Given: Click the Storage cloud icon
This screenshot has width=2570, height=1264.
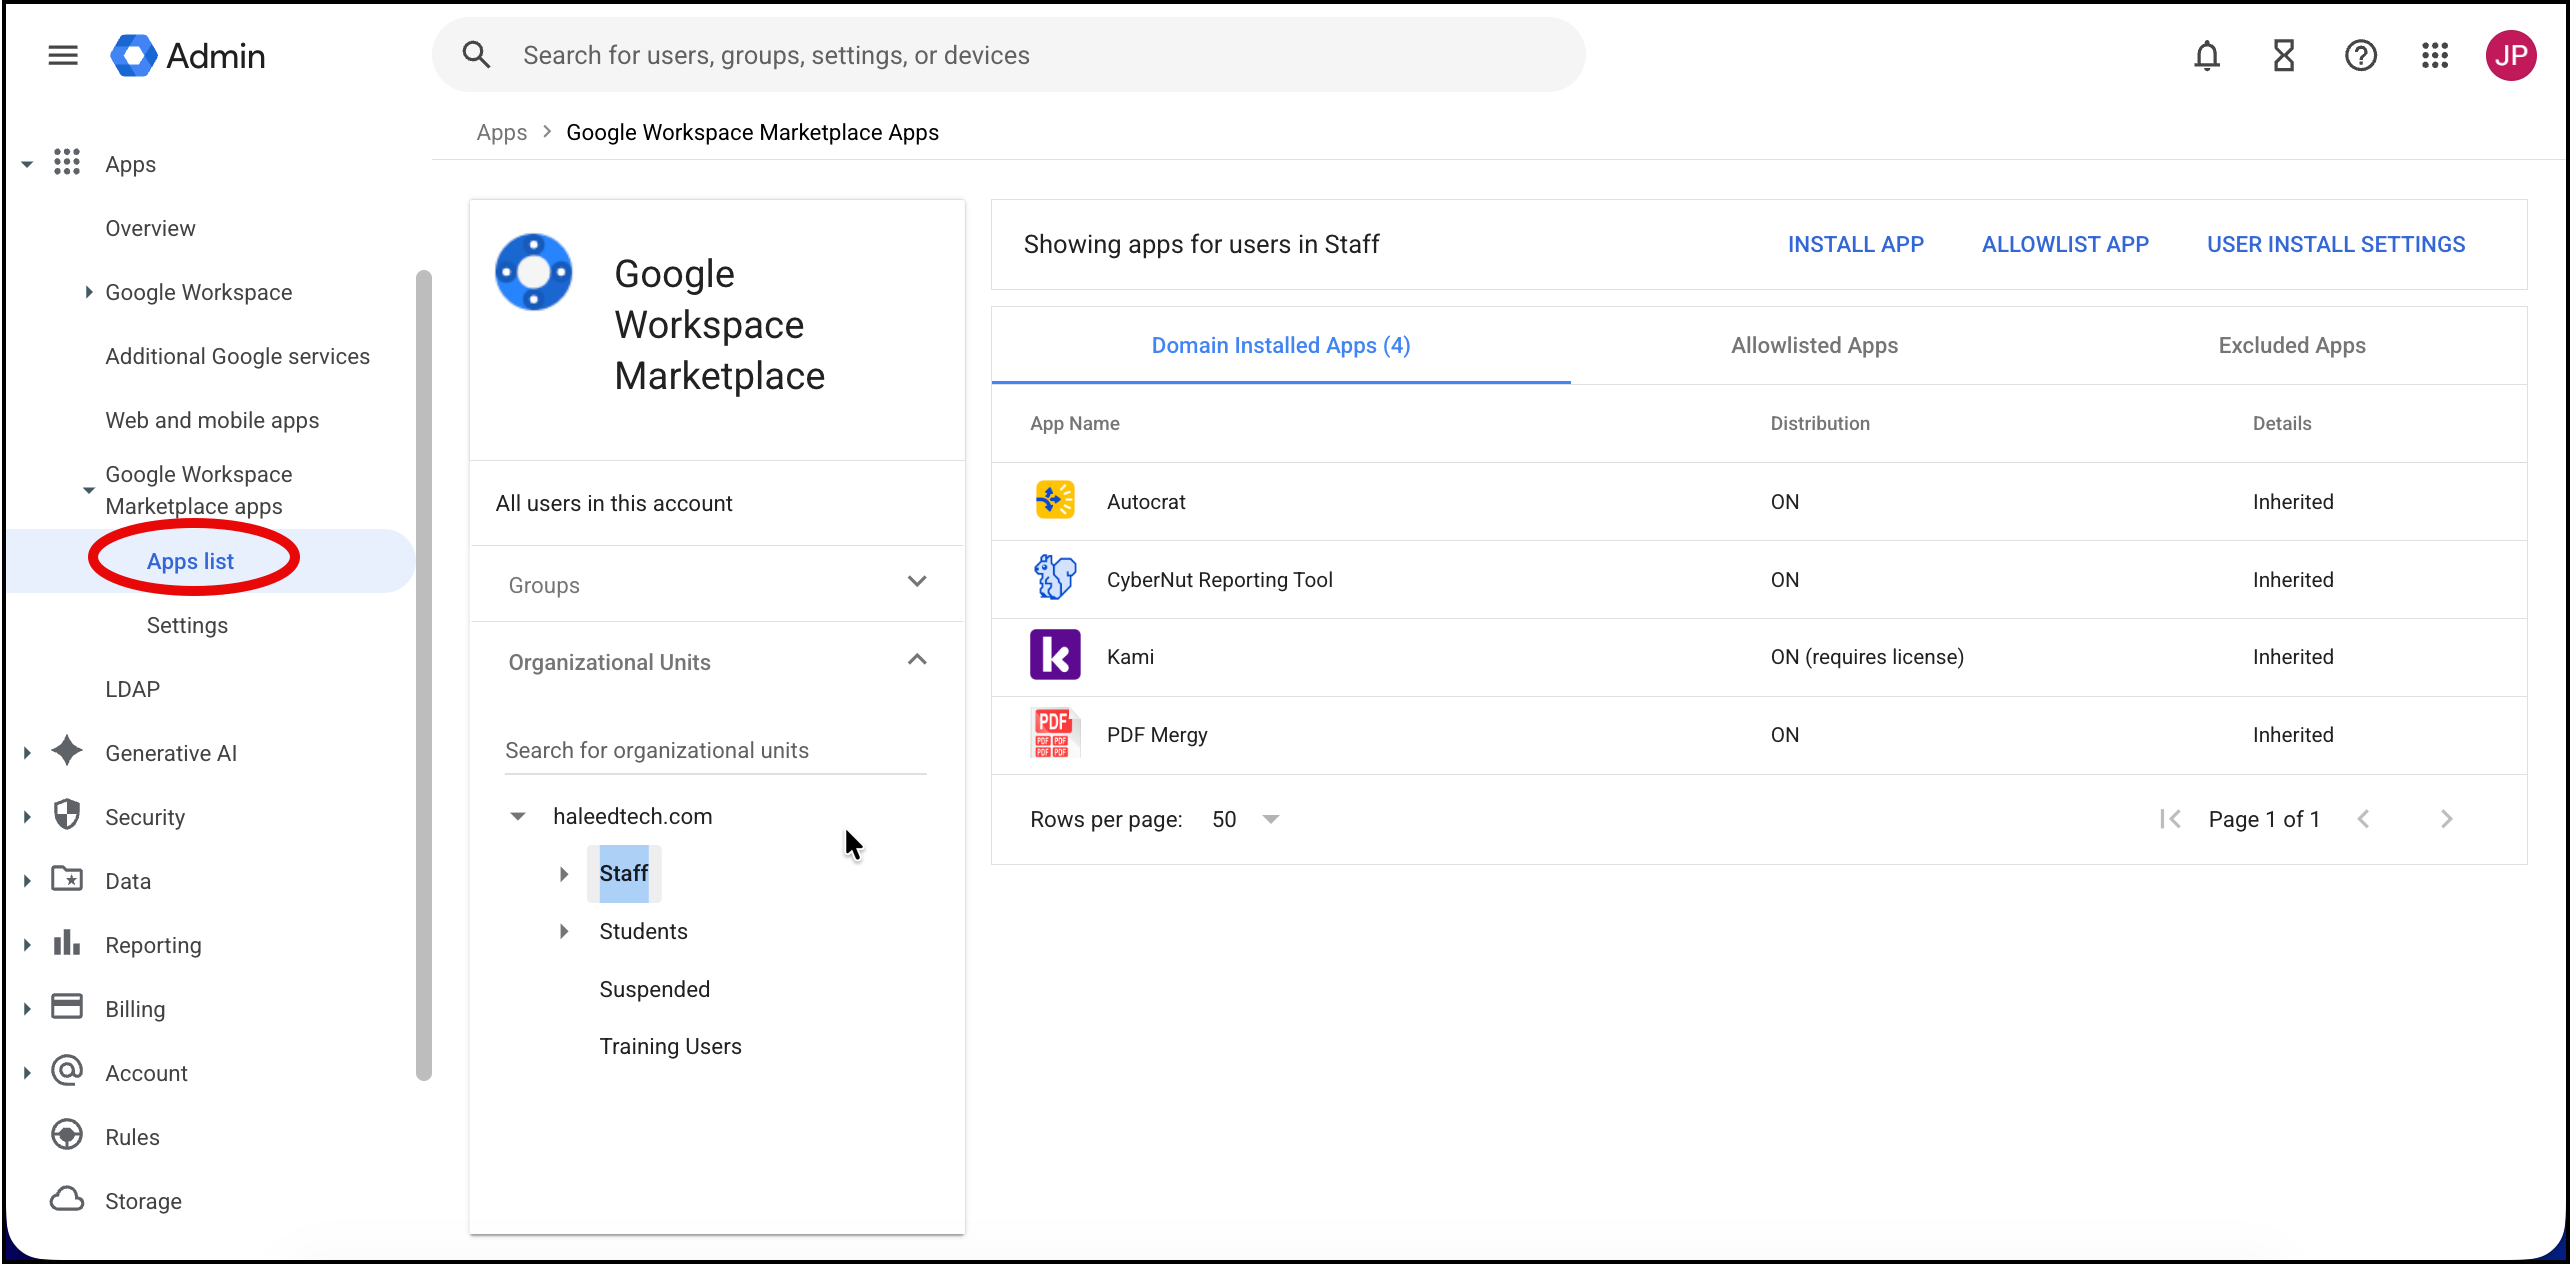Looking at the screenshot, I should tap(67, 1199).
